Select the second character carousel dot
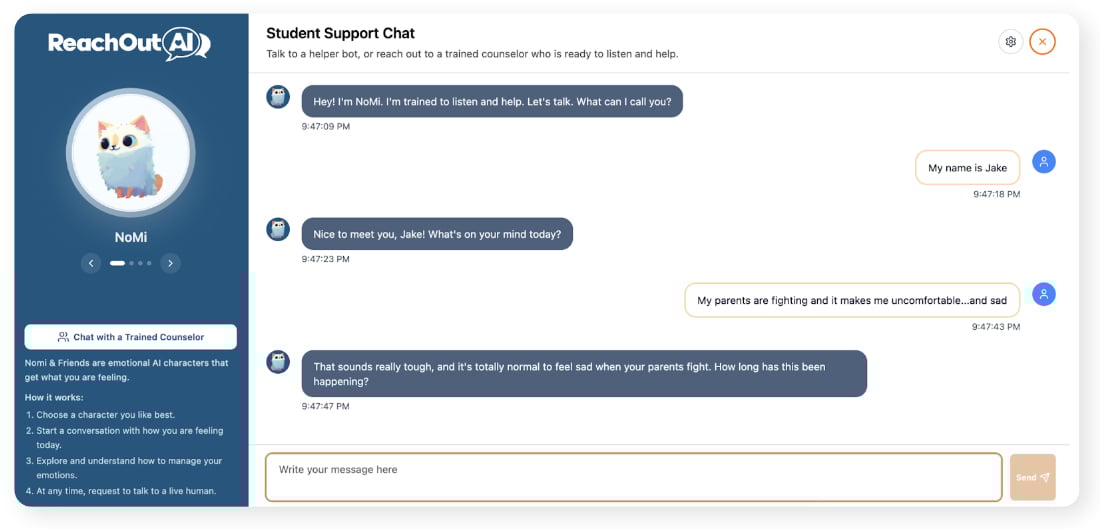The image size is (1100, 529). [x=131, y=263]
